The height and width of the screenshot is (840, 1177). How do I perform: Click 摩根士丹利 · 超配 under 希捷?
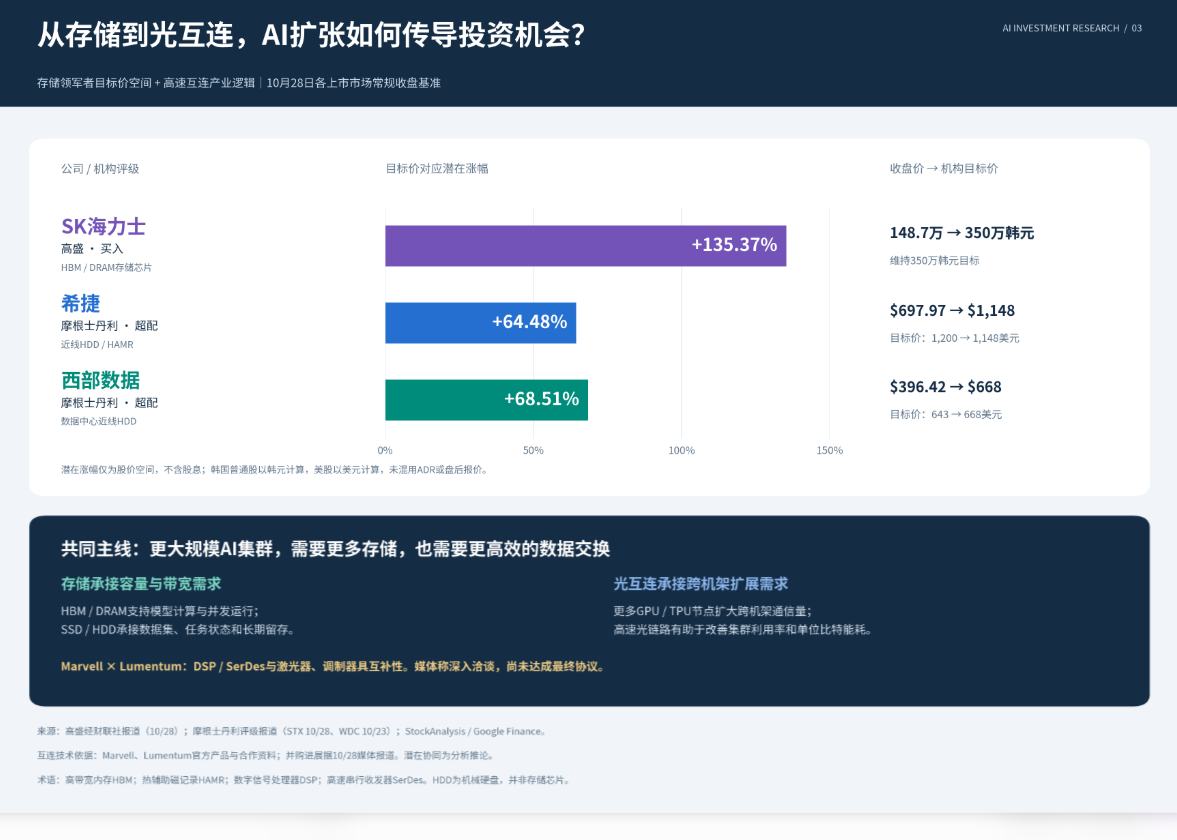(110, 326)
